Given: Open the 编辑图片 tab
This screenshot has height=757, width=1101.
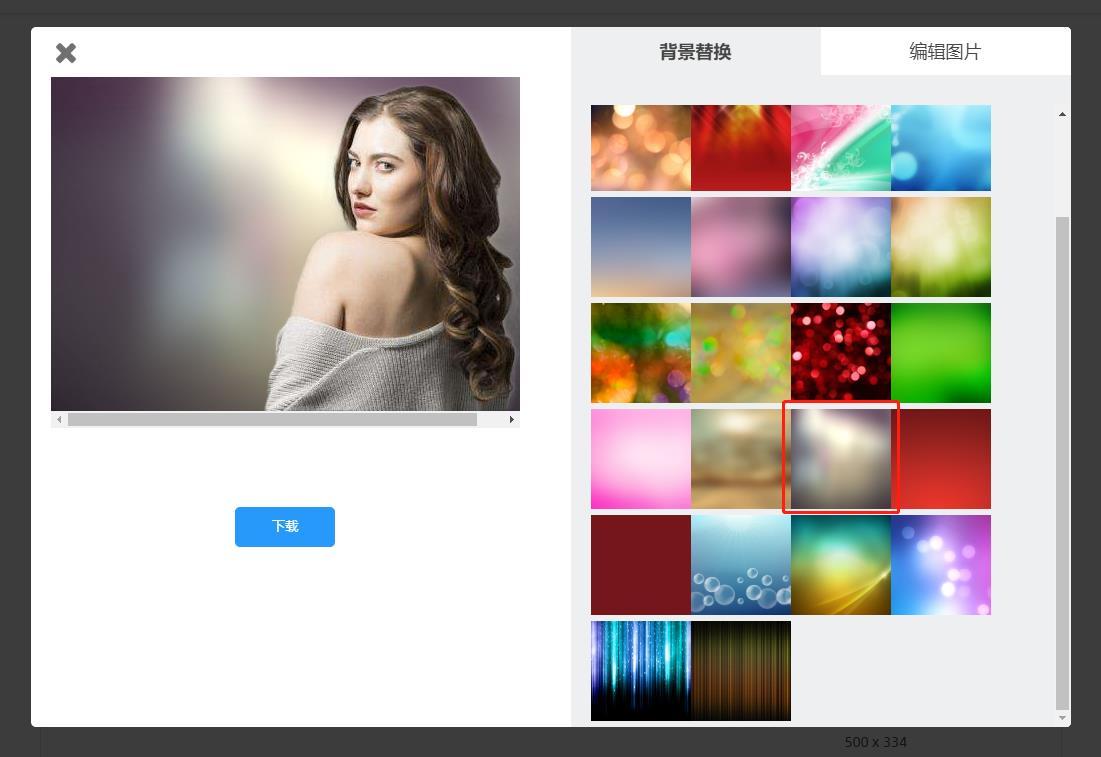Looking at the screenshot, I should coord(945,51).
